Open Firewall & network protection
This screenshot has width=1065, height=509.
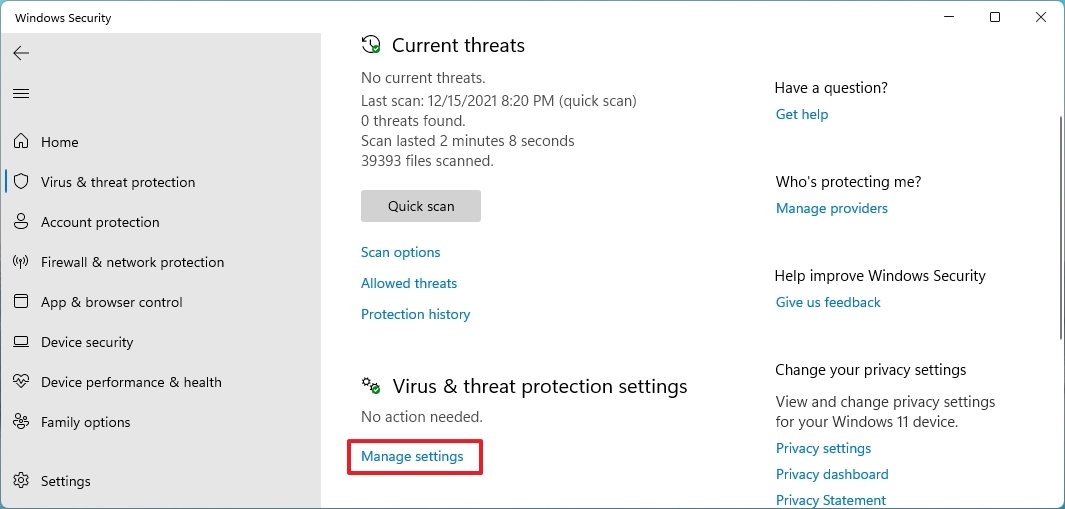click(x=132, y=262)
